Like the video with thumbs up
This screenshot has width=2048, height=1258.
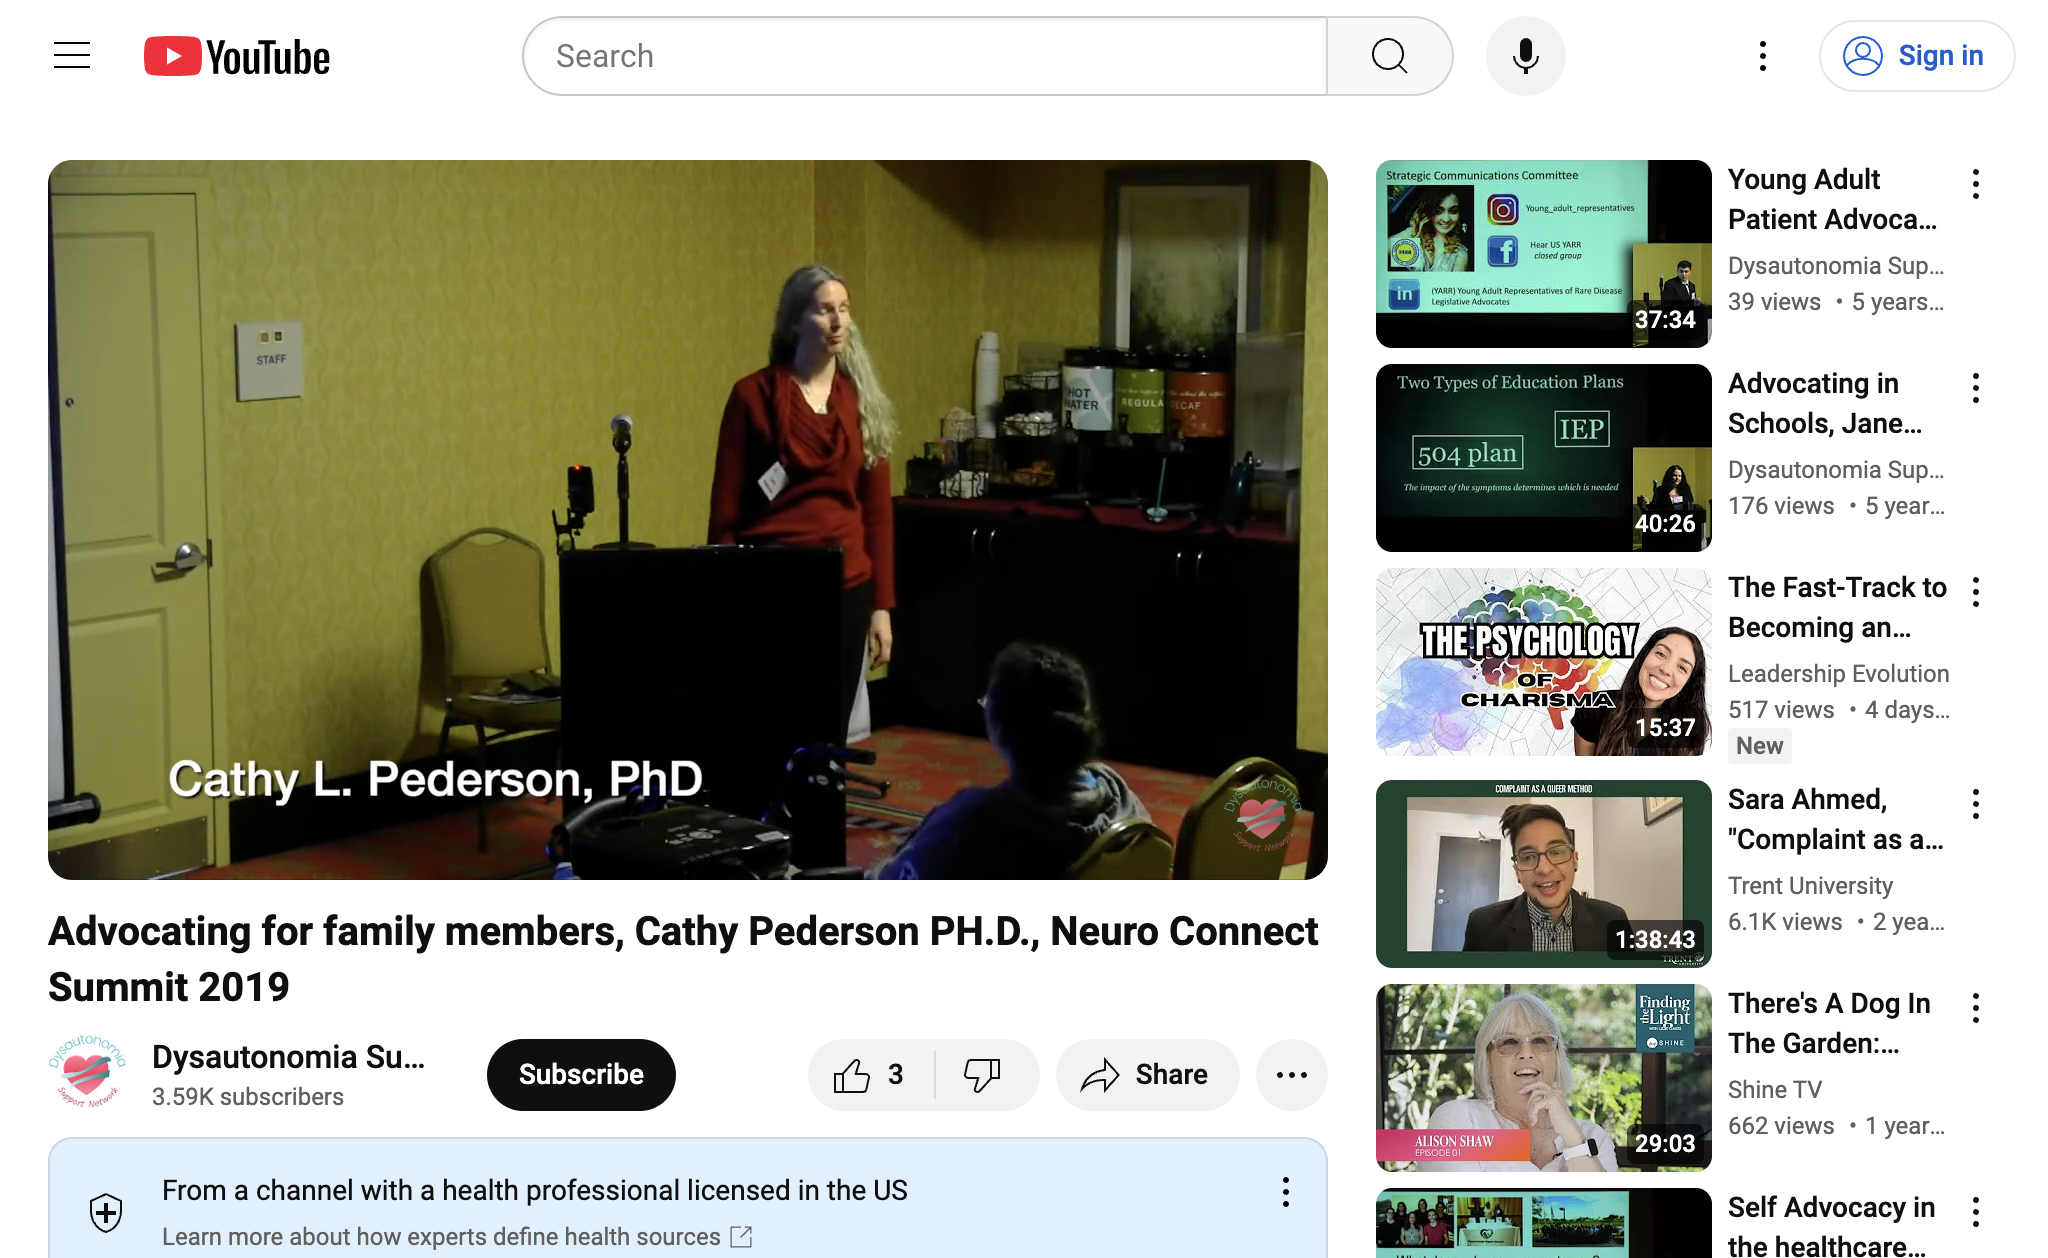click(x=869, y=1075)
